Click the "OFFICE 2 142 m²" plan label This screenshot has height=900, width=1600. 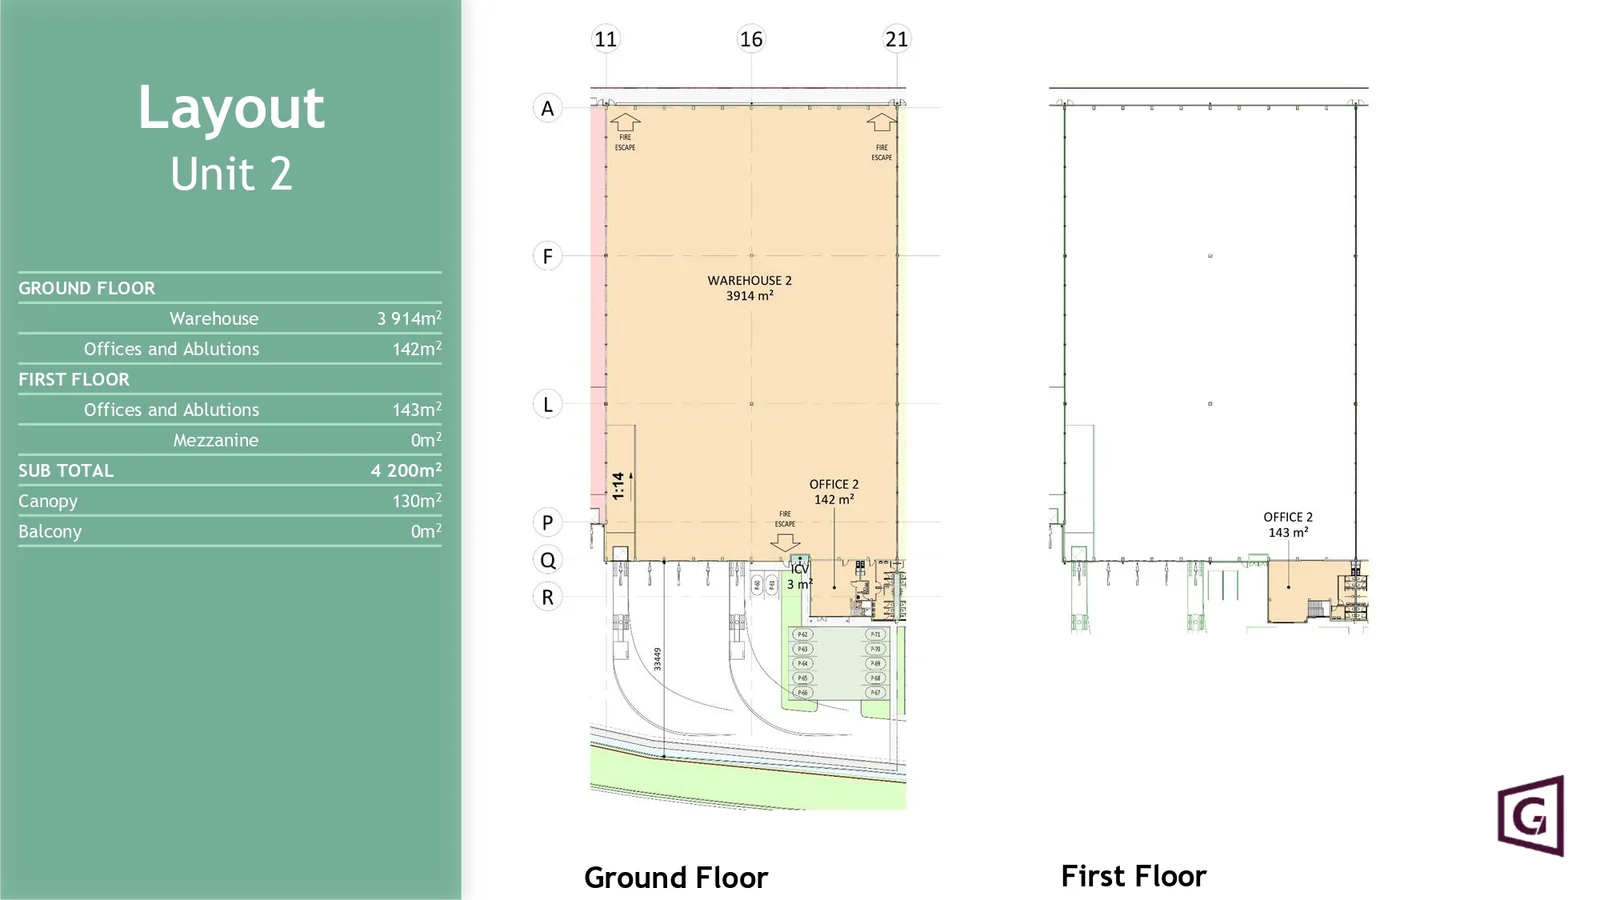tap(834, 491)
